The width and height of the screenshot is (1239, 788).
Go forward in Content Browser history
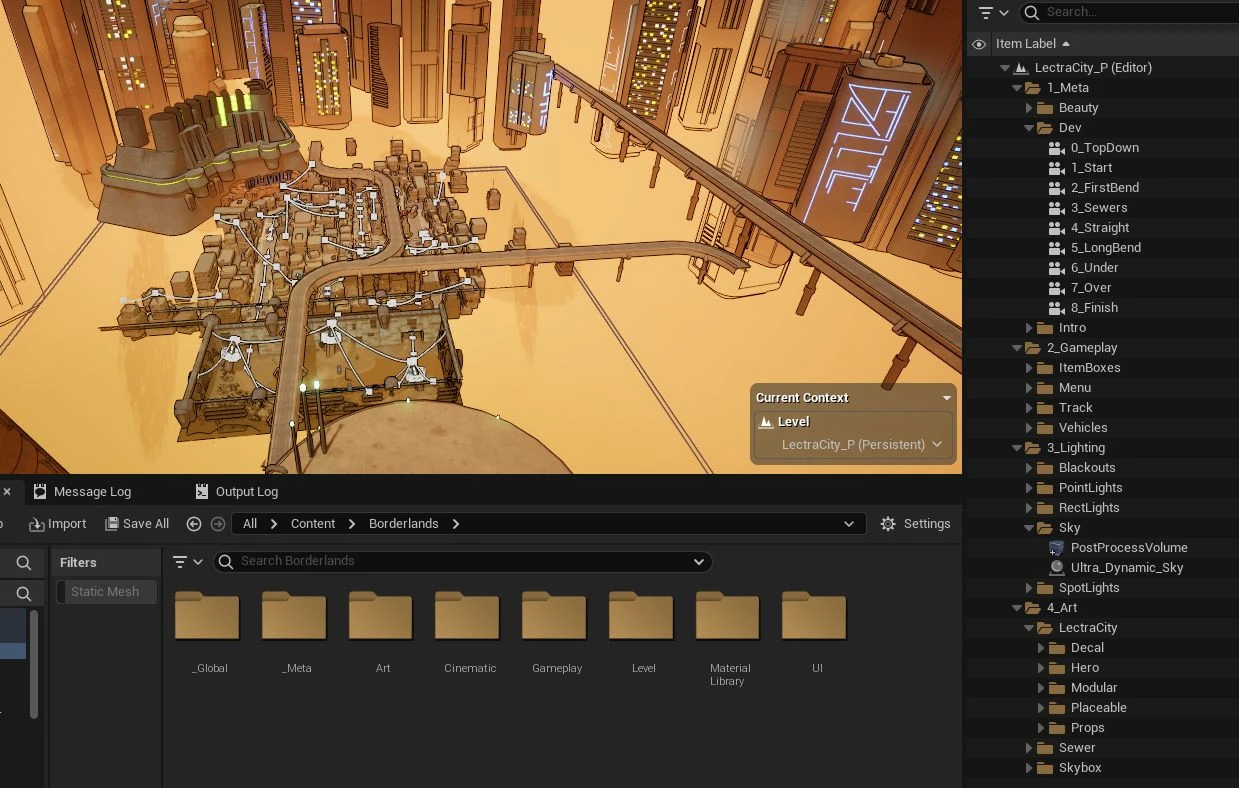point(218,524)
